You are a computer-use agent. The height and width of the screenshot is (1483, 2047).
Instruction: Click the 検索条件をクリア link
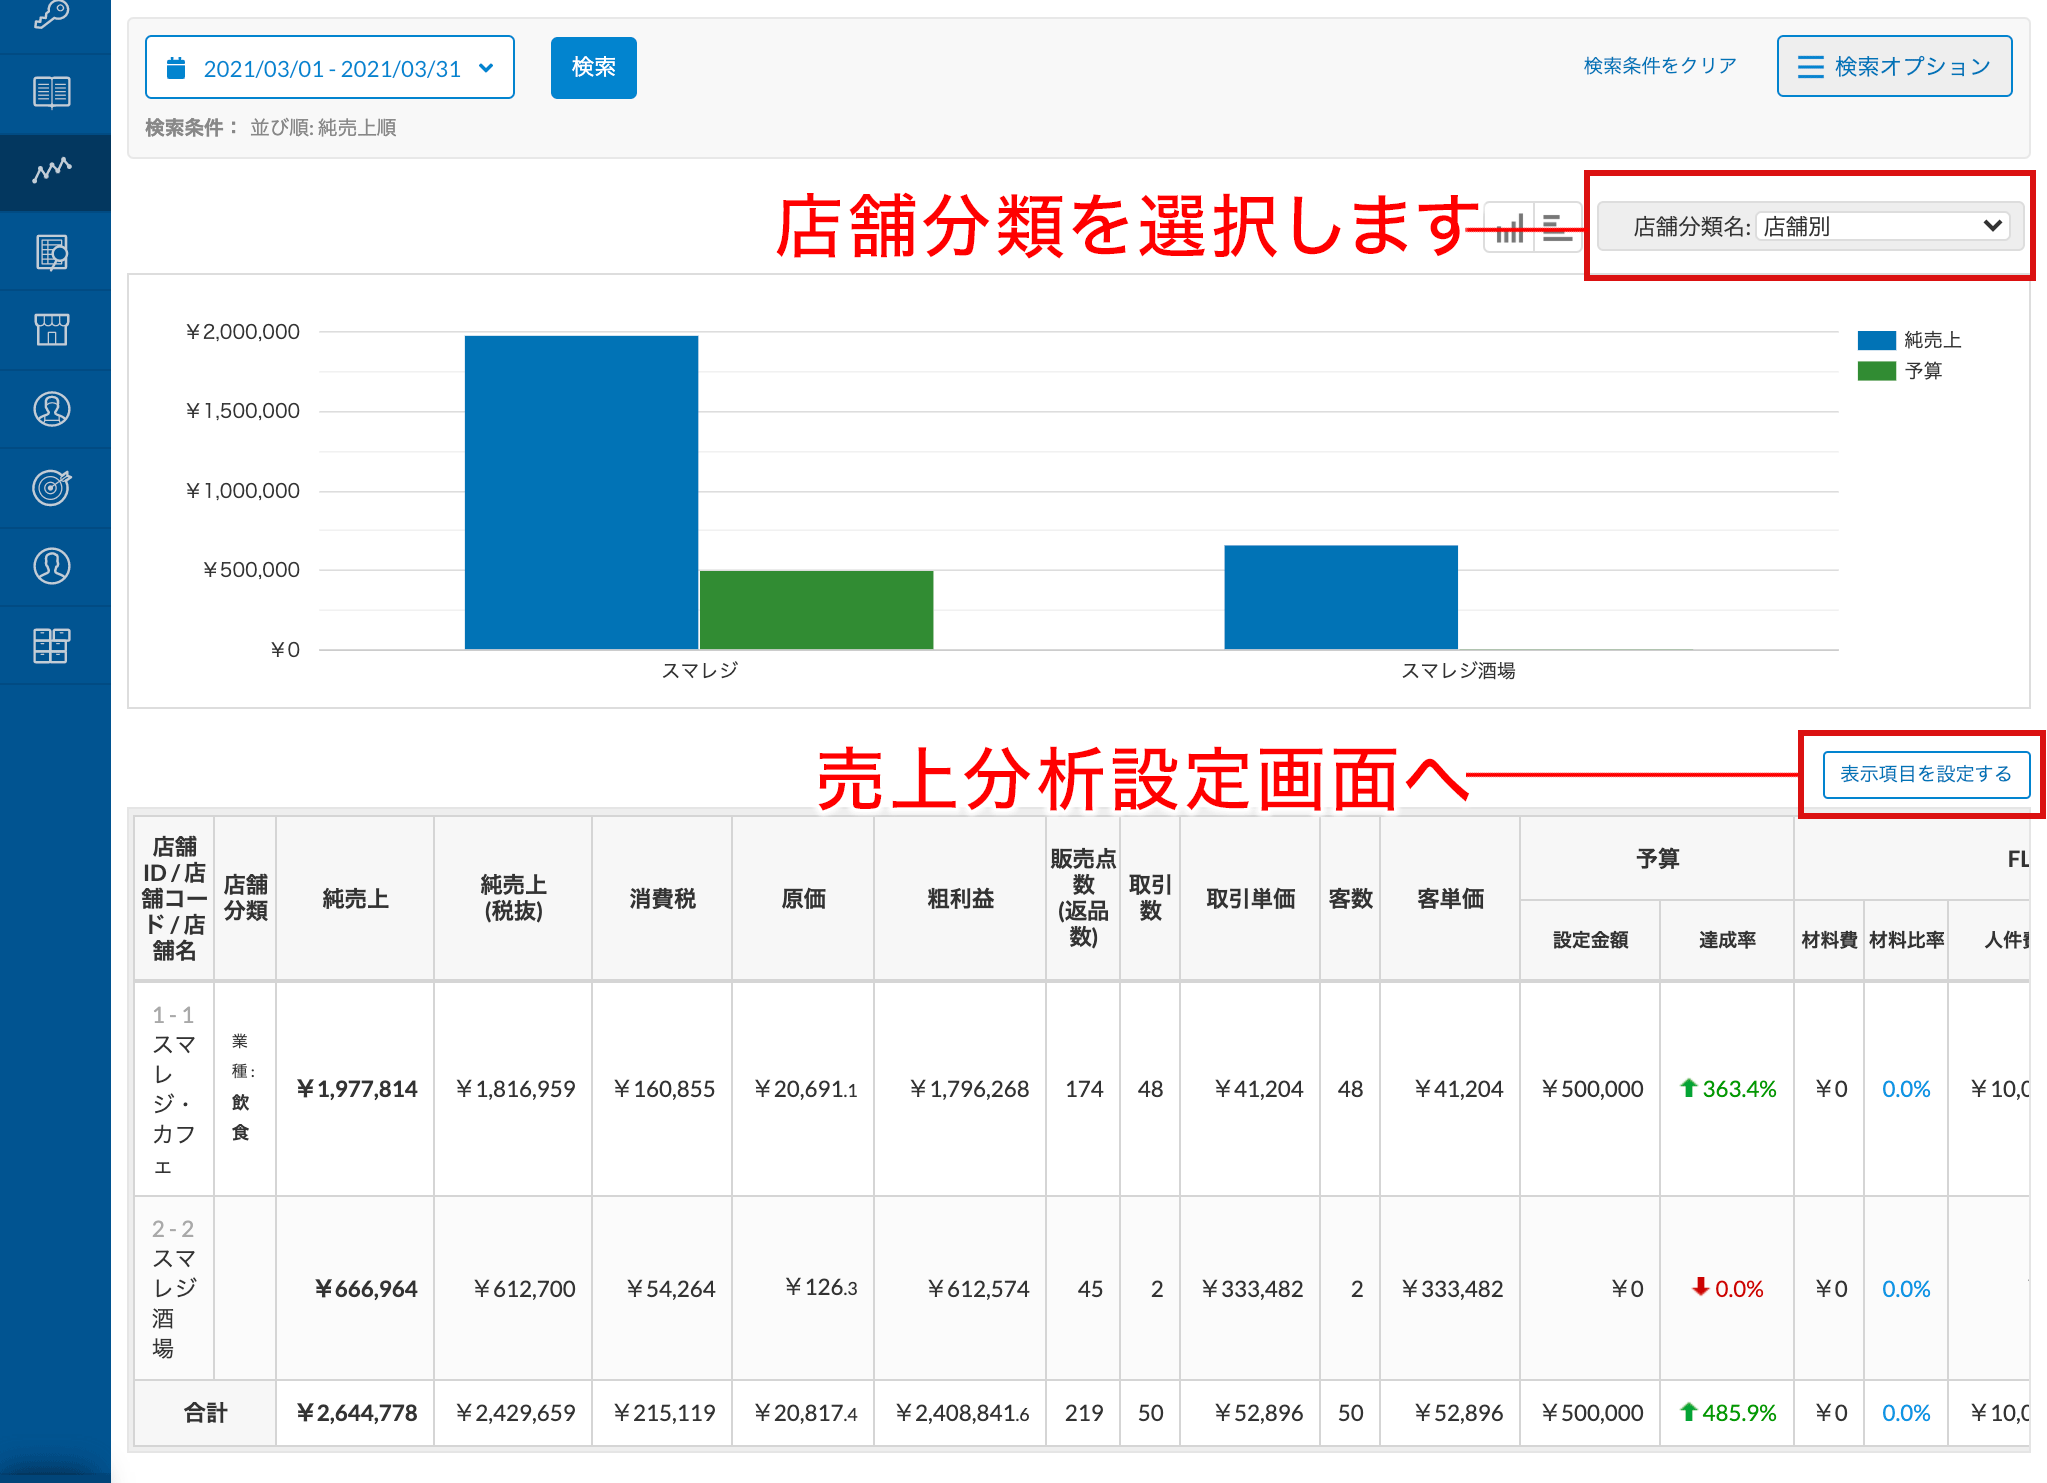[x=1660, y=66]
